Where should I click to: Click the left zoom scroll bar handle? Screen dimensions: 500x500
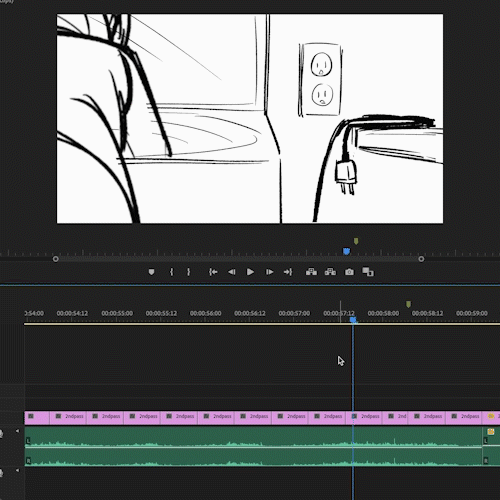point(56,259)
